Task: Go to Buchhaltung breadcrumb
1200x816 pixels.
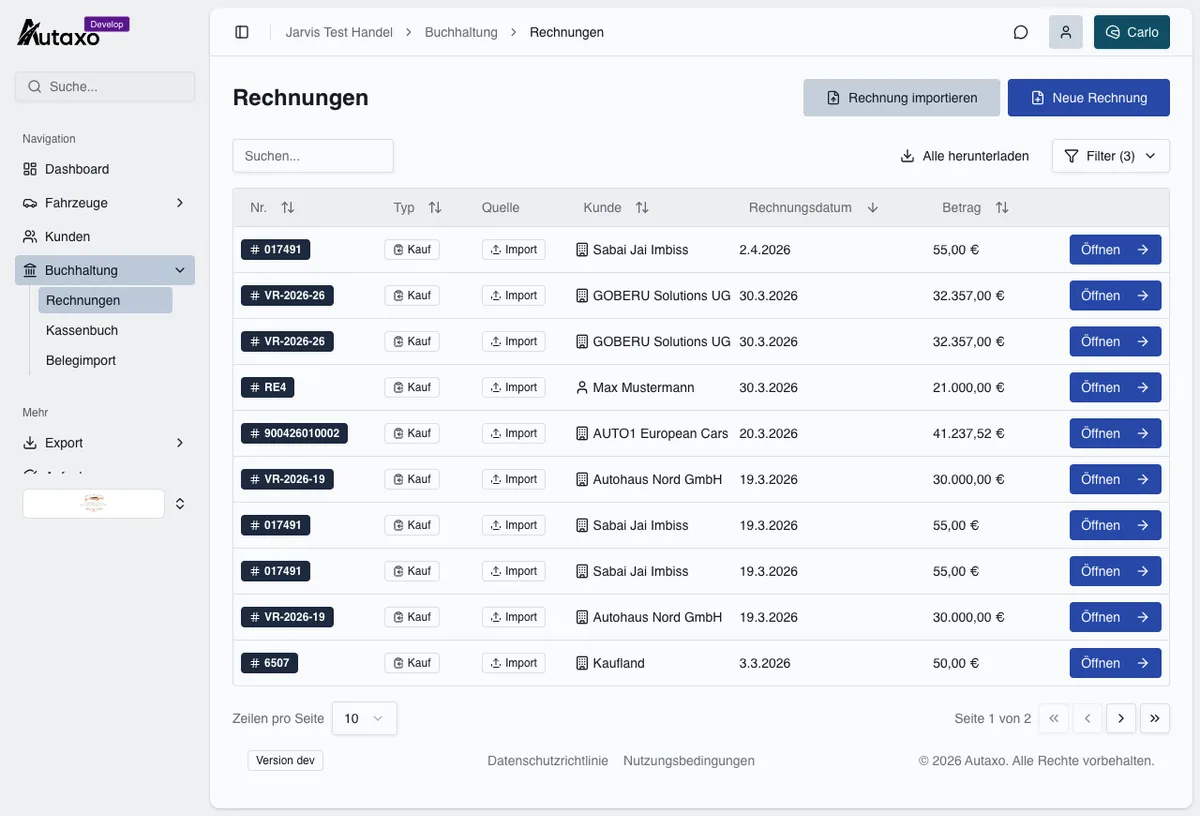Action: 461,32
